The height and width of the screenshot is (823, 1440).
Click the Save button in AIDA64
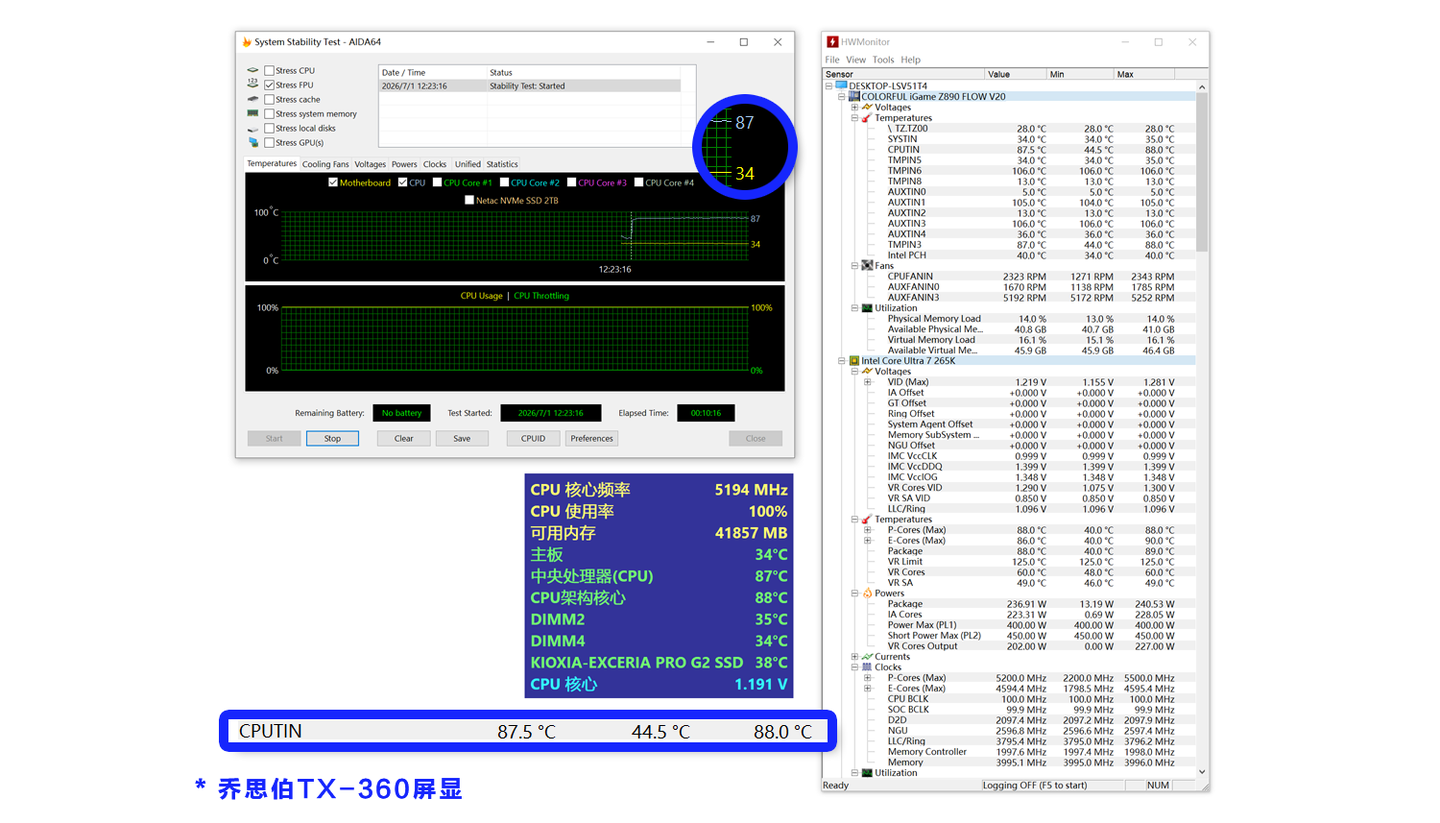pyautogui.click(x=462, y=439)
